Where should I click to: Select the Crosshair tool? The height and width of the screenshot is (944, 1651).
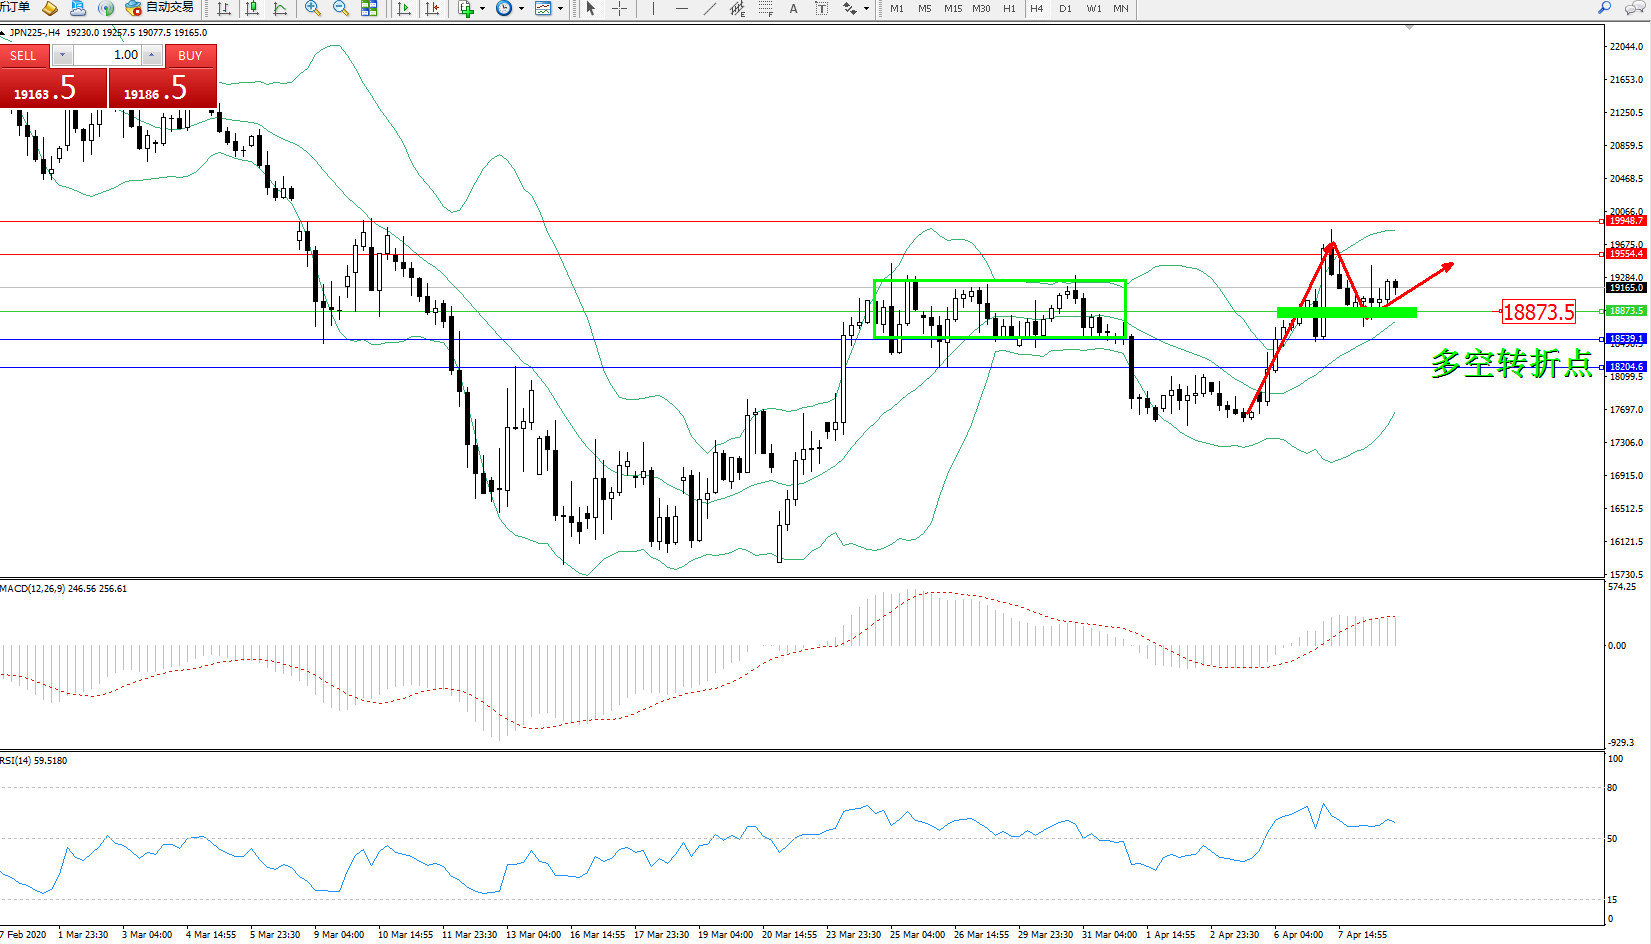[x=620, y=9]
